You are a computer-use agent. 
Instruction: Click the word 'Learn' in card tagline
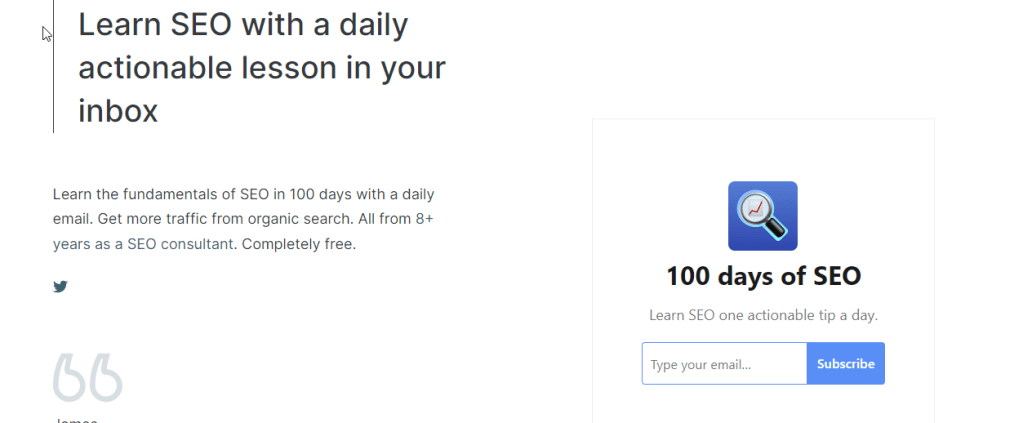(x=667, y=315)
